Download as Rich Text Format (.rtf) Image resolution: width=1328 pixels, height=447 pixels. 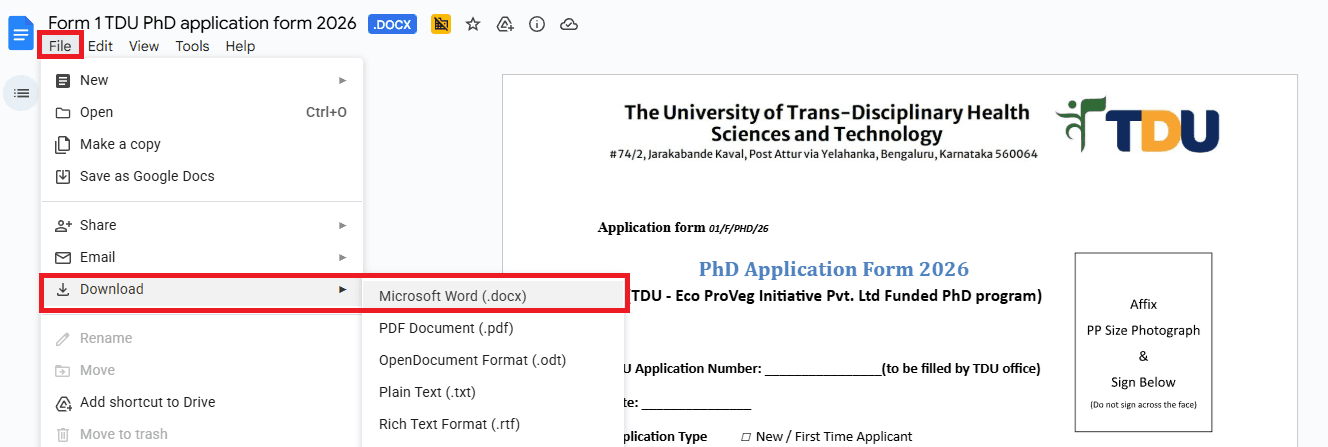tap(494, 424)
